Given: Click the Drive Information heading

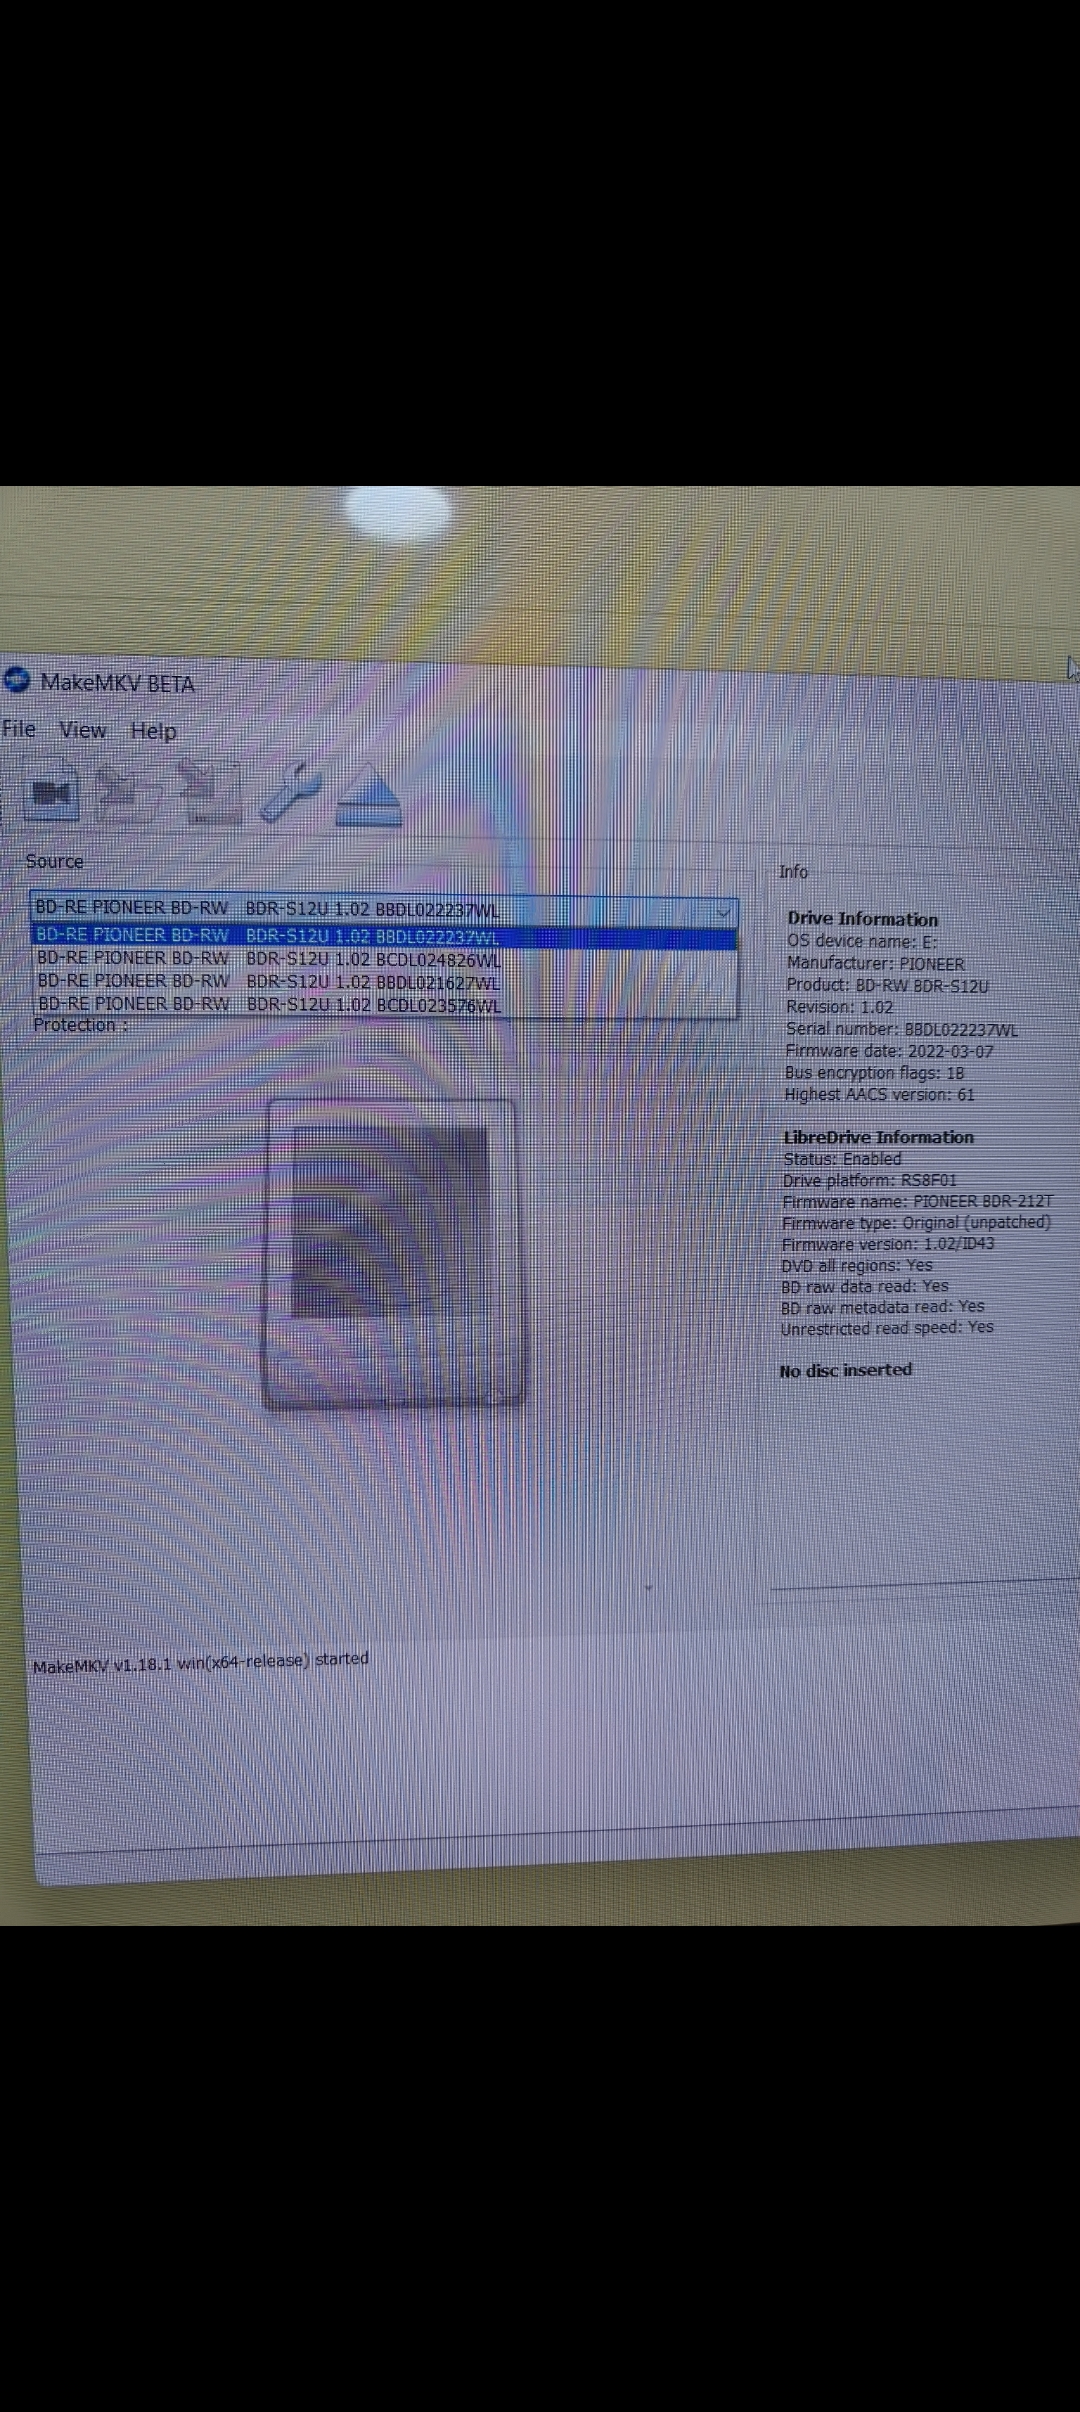Looking at the screenshot, I should (x=862, y=918).
